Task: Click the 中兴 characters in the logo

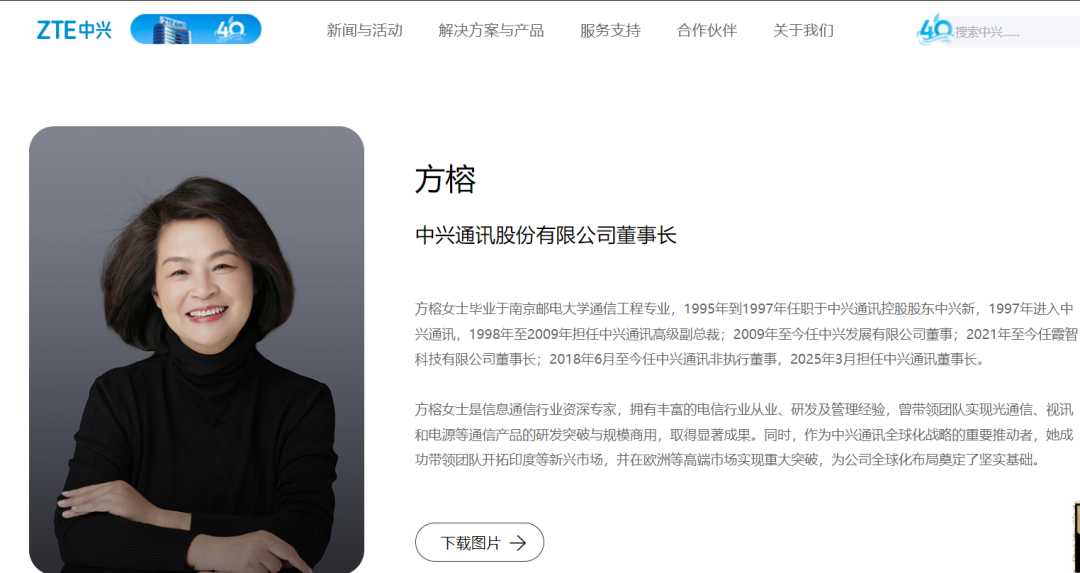Action: tap(95, 30)
